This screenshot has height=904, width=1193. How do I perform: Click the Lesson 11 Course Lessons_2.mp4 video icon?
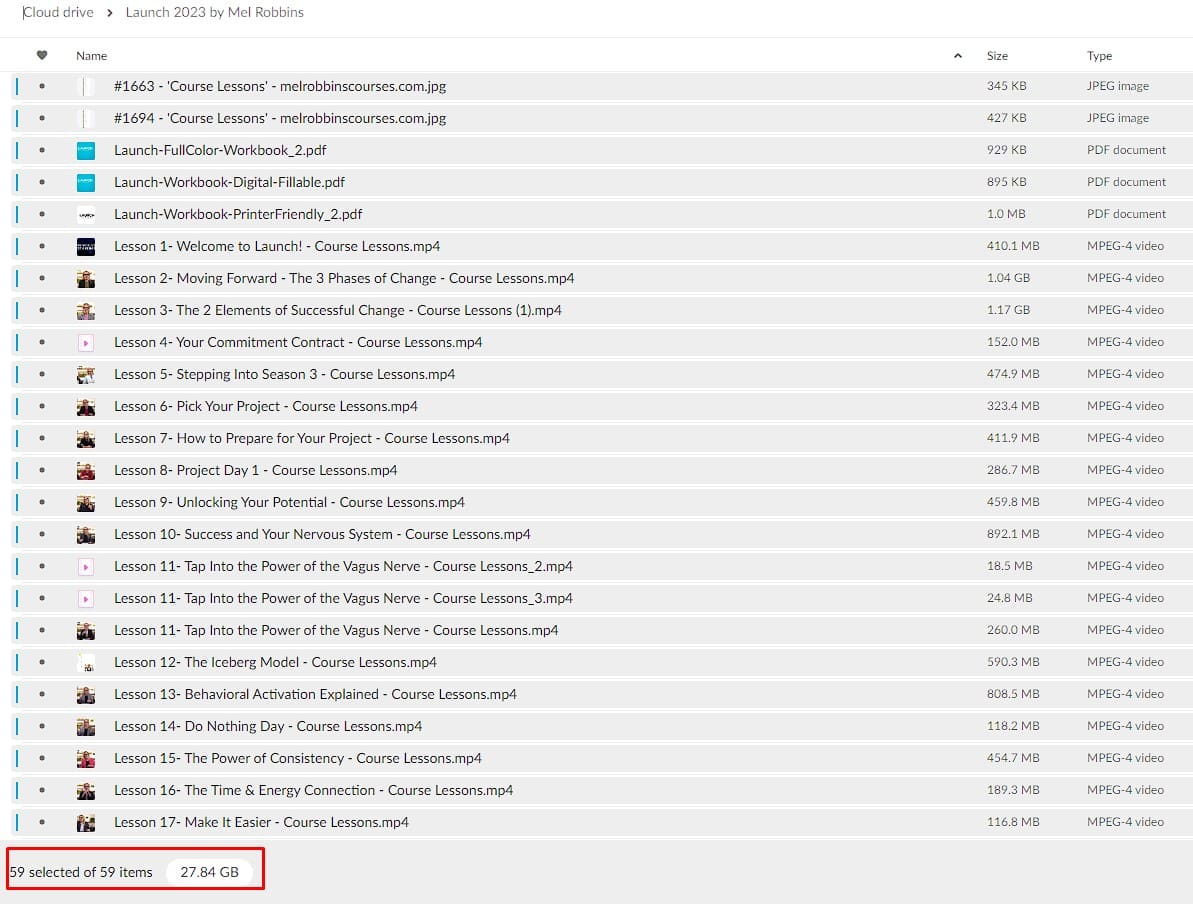point(86,566)
